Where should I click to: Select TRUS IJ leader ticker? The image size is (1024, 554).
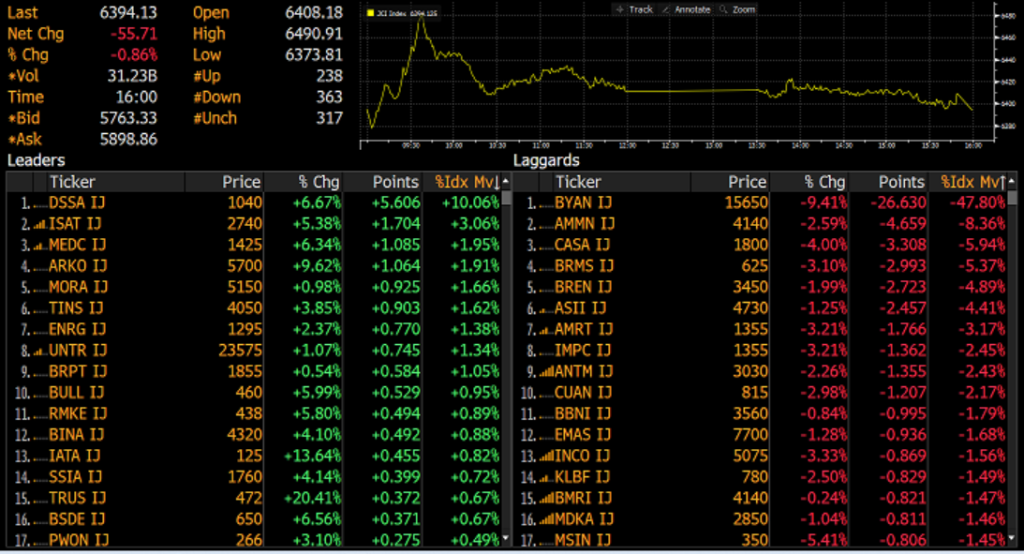77,498
